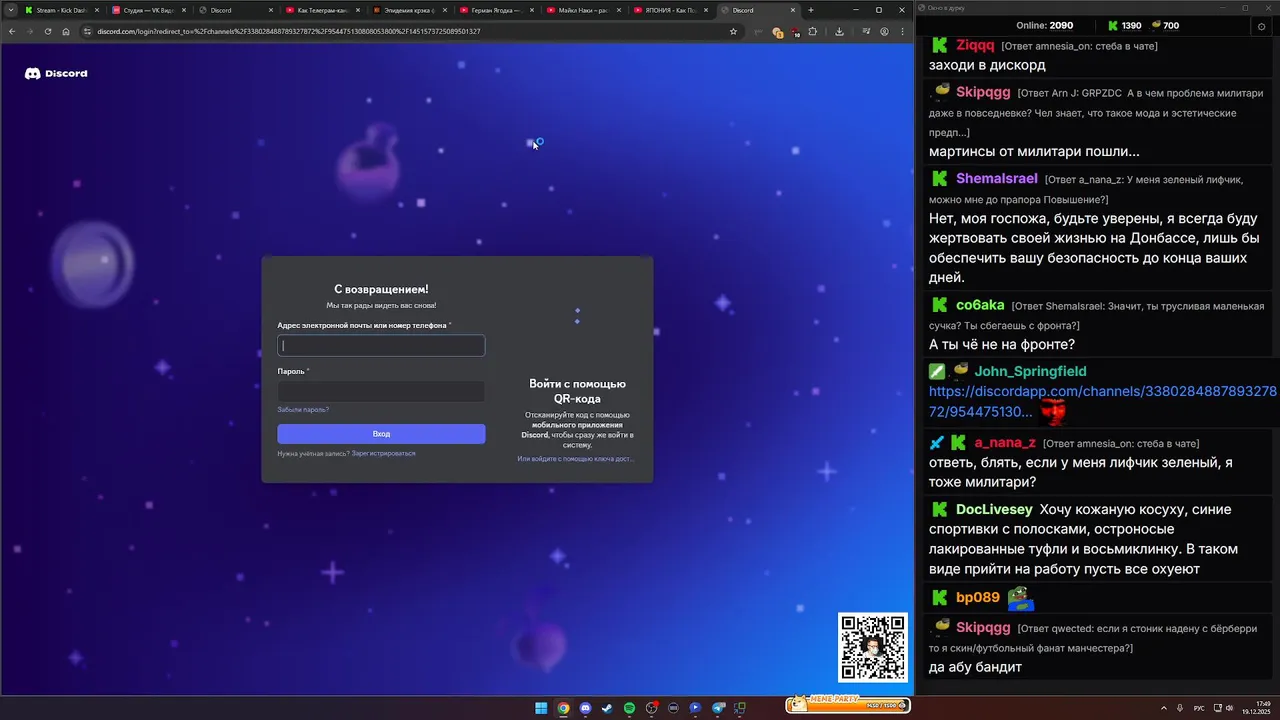Open the Windows Start menu
The width and height of the screenshot is (1280, 720).
click(x=541, y=708)
